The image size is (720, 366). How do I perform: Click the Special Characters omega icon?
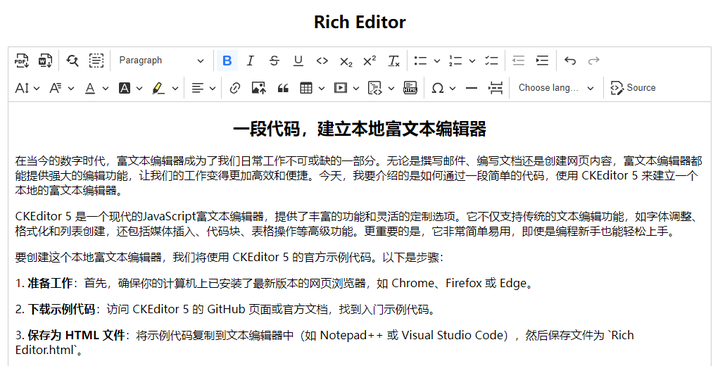point(438,88)
